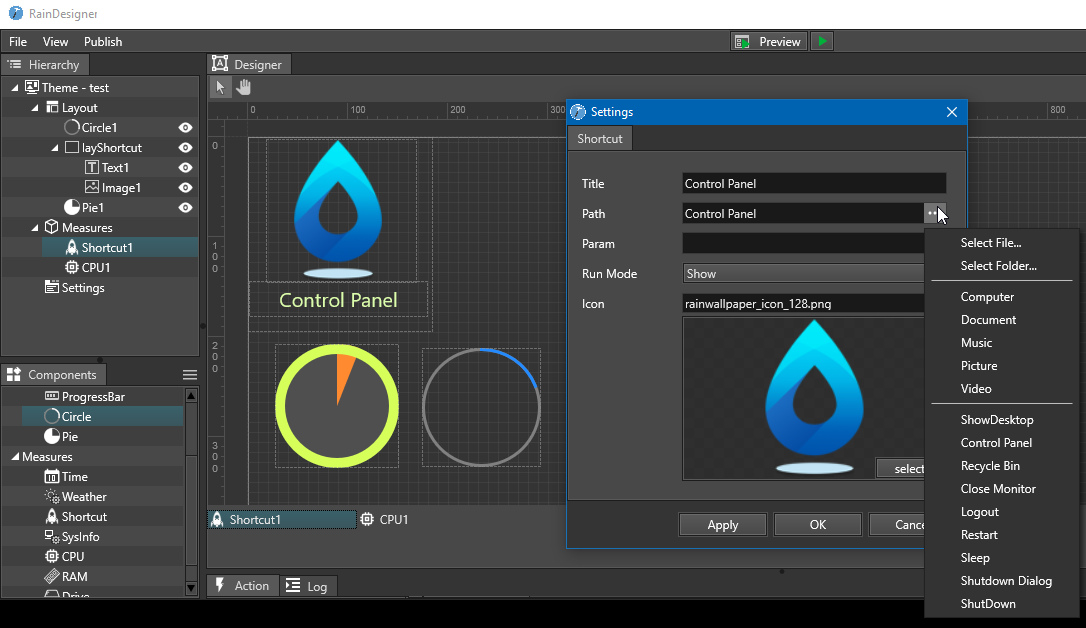Apply the shortcut settings
Screen dimensions: 1086x628
[722, 524]
